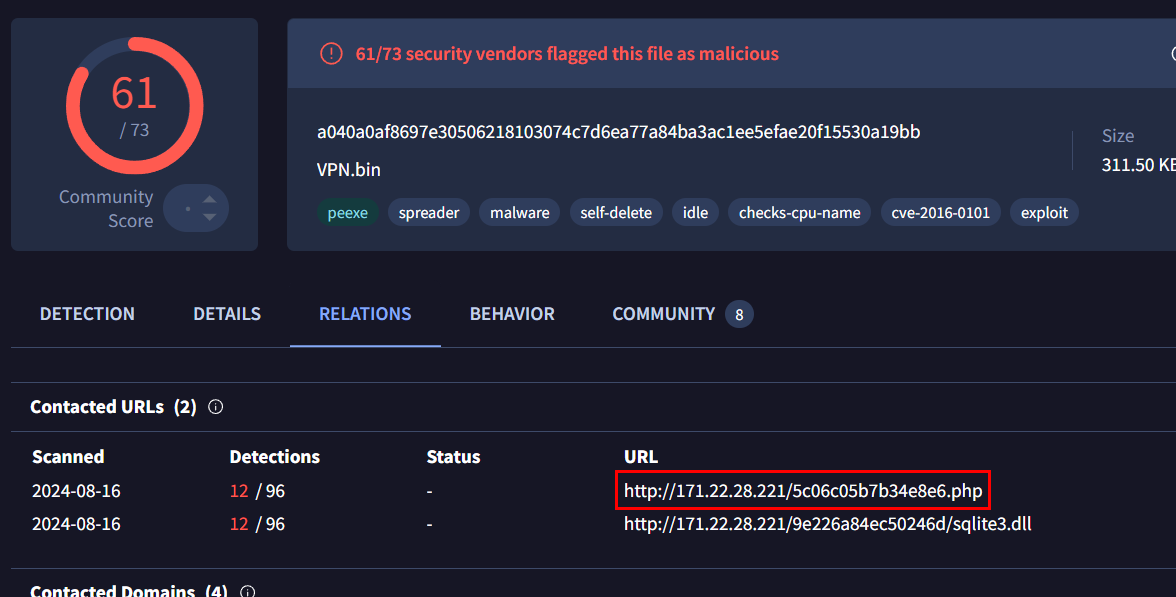Viewport: 1176px width, 597px height.
Task: Open the Community tab
Action: [663, 314]
